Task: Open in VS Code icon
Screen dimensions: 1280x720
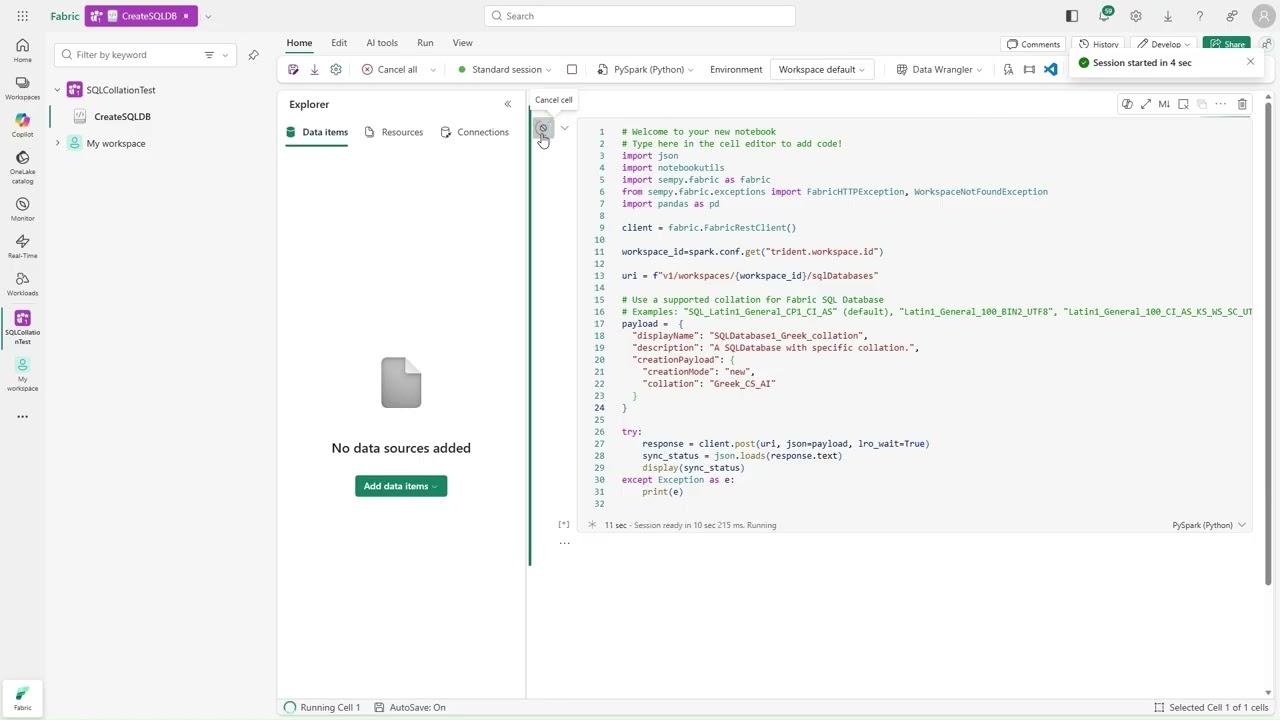Action: pyautogui.click(x=1050, y=69)
